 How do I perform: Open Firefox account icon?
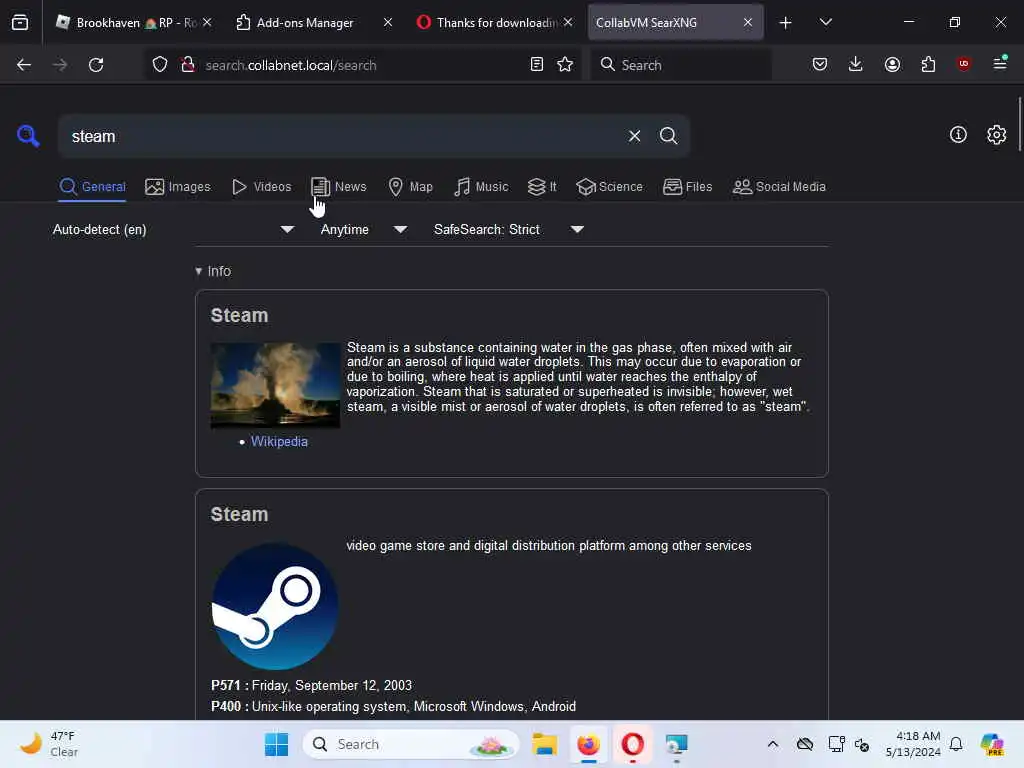pyautogui.click(x=892, y=65)
